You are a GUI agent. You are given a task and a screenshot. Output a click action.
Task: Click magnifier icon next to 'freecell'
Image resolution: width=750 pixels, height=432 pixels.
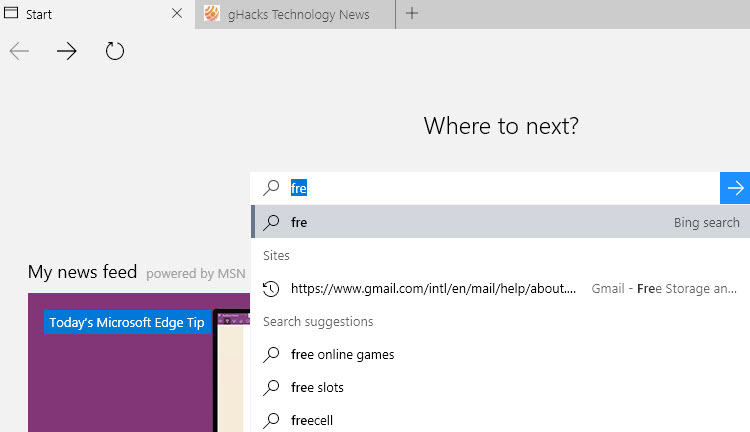coord(271,421)
